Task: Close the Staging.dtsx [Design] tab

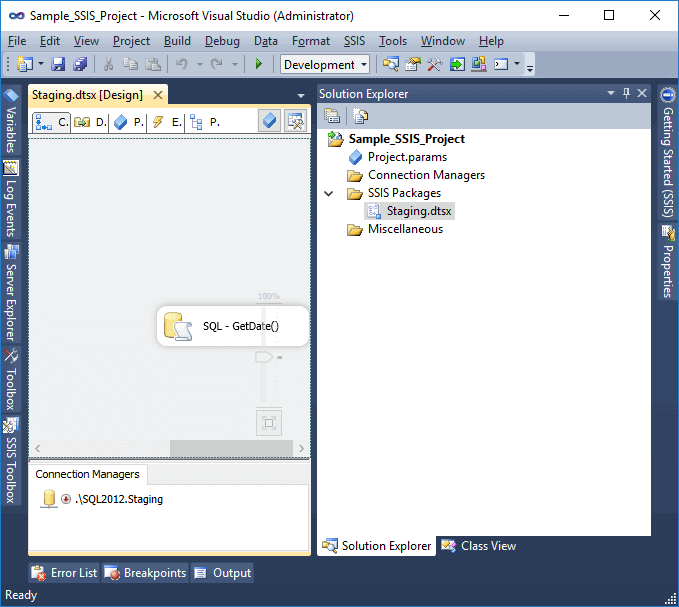Action: click(158, 95)
